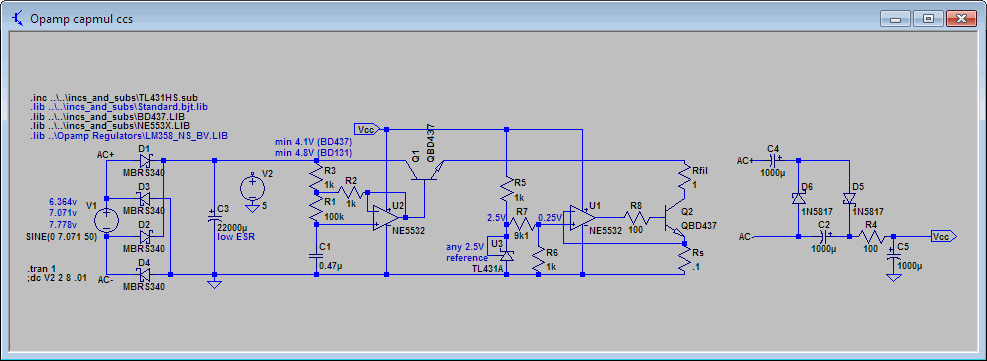Click the Standard.bjt.lib directive line
This screenshot has height=361, width=987.
(x=118, y=108)
